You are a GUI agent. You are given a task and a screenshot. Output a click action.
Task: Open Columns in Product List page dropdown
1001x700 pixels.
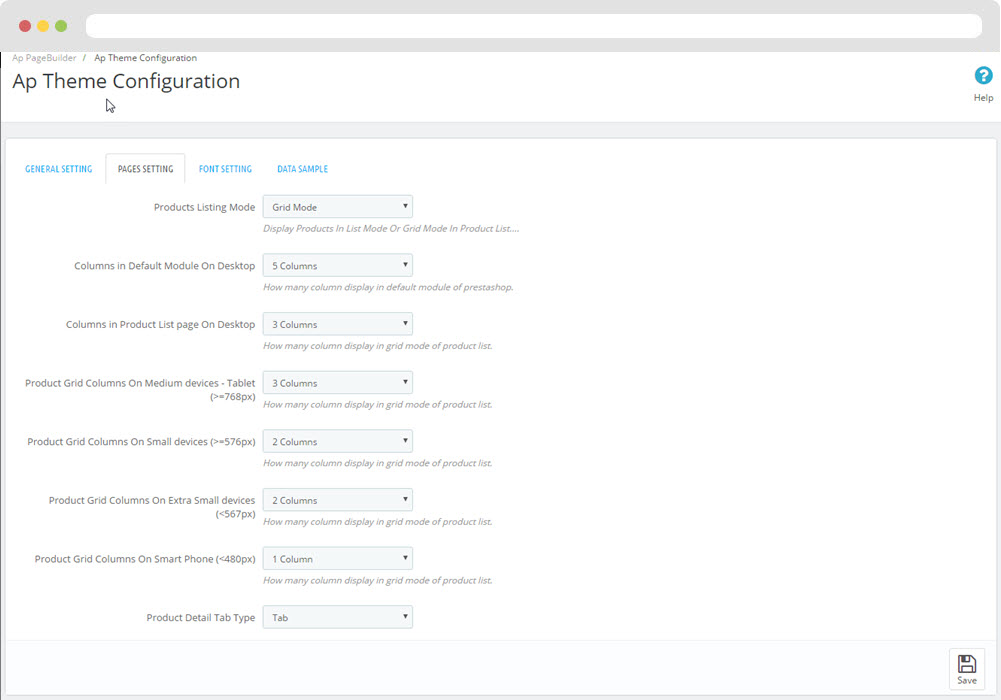tap(337, 325)
